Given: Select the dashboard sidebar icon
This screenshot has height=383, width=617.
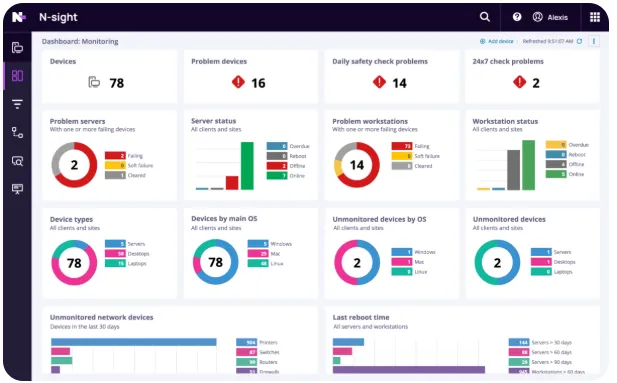Looking at the screenshot, I should point(17,76).
